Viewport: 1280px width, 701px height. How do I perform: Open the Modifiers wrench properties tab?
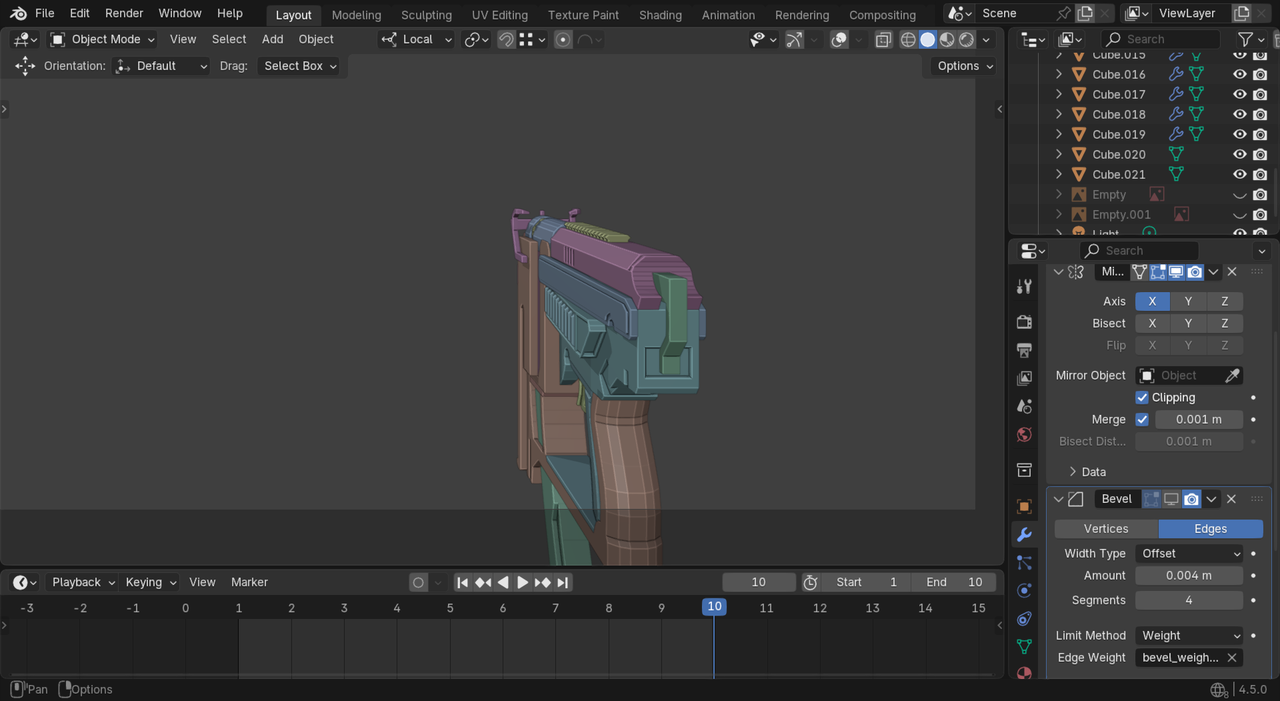point(1024,535)
